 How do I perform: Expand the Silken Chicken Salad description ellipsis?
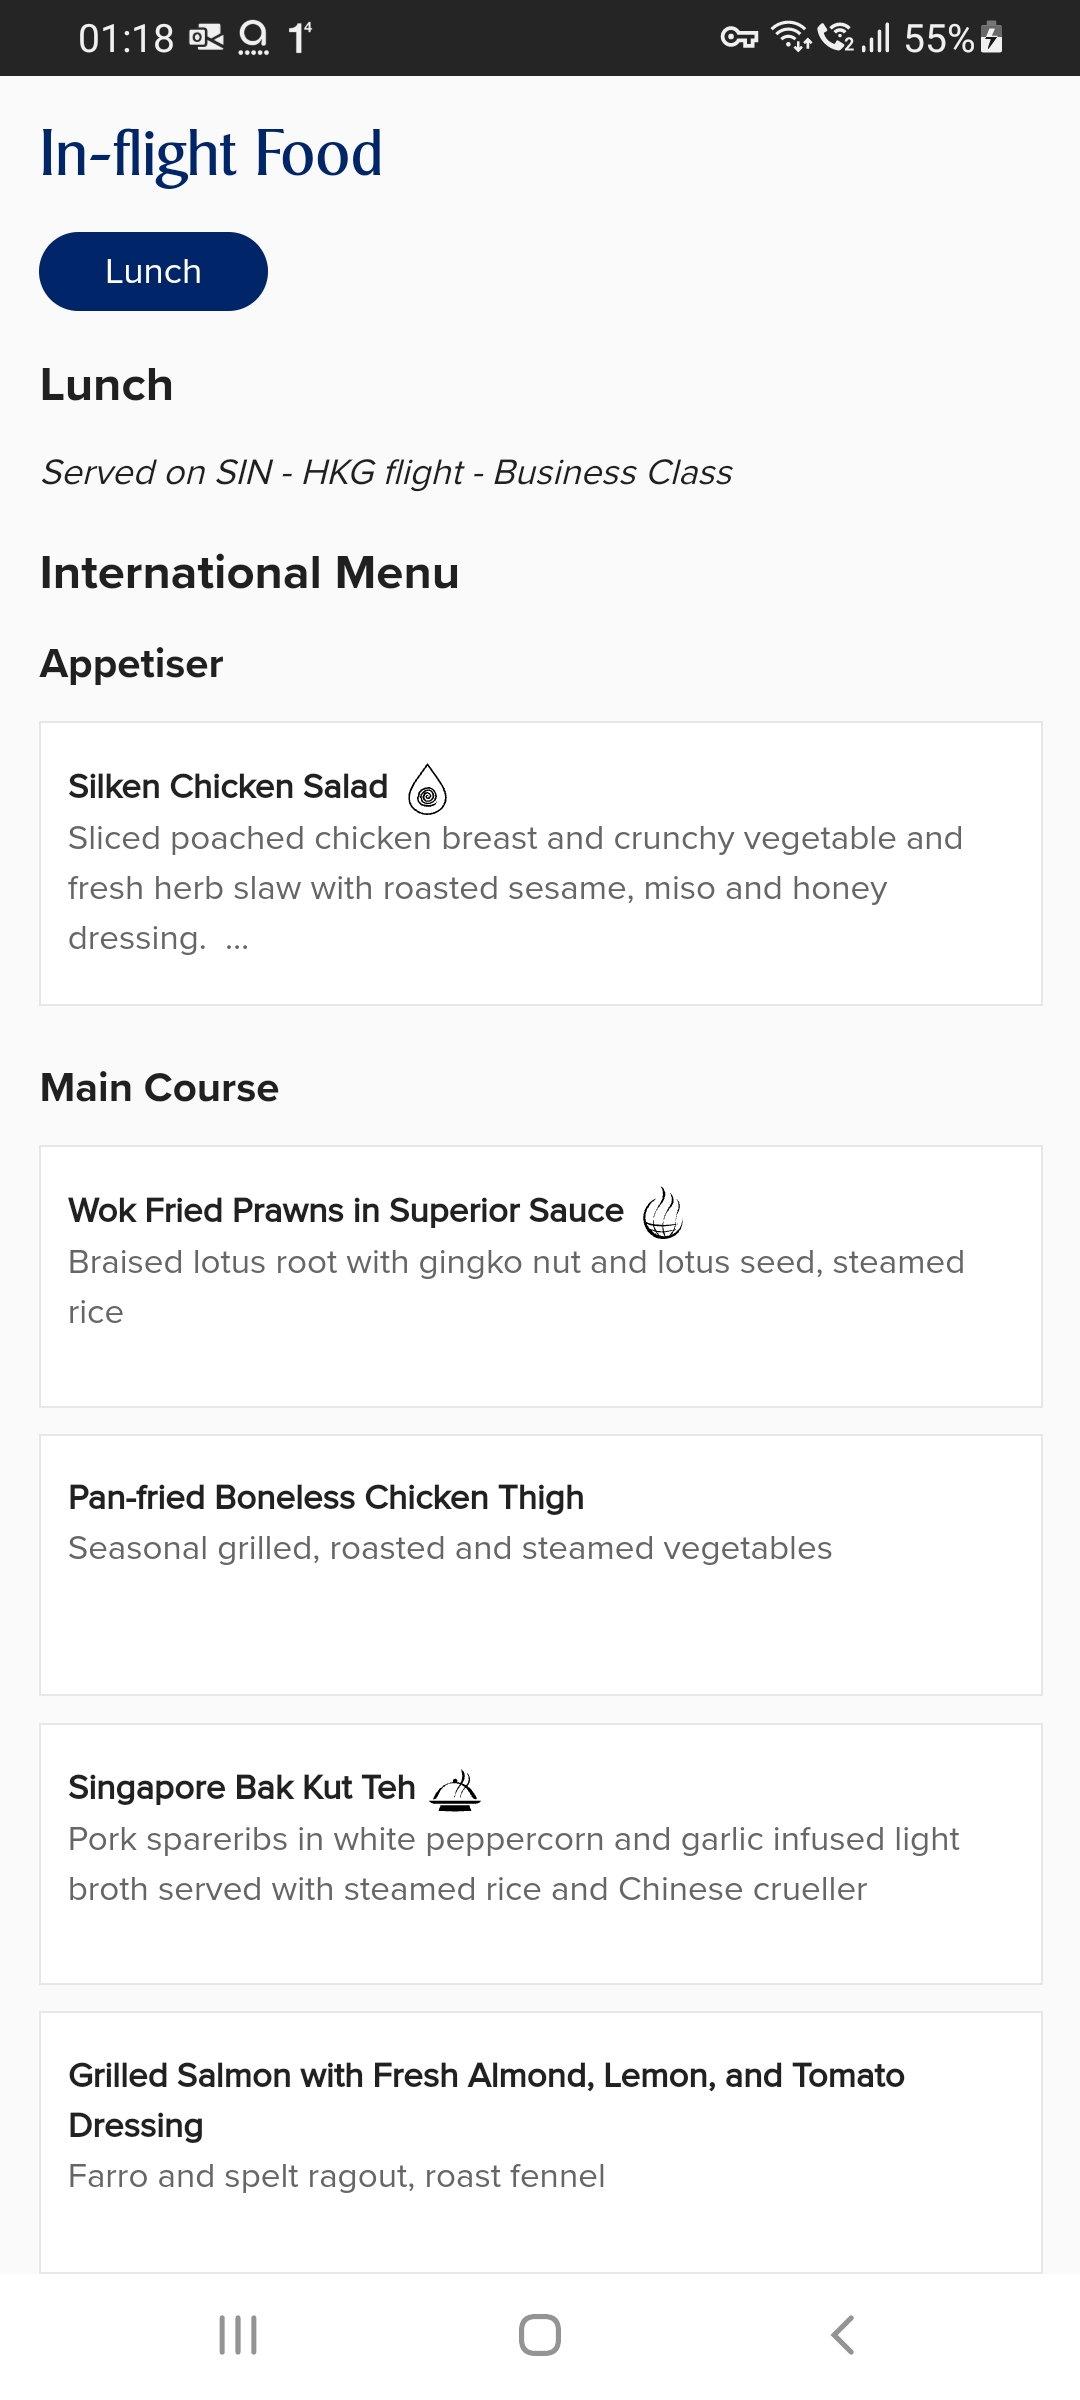point(237,940)
